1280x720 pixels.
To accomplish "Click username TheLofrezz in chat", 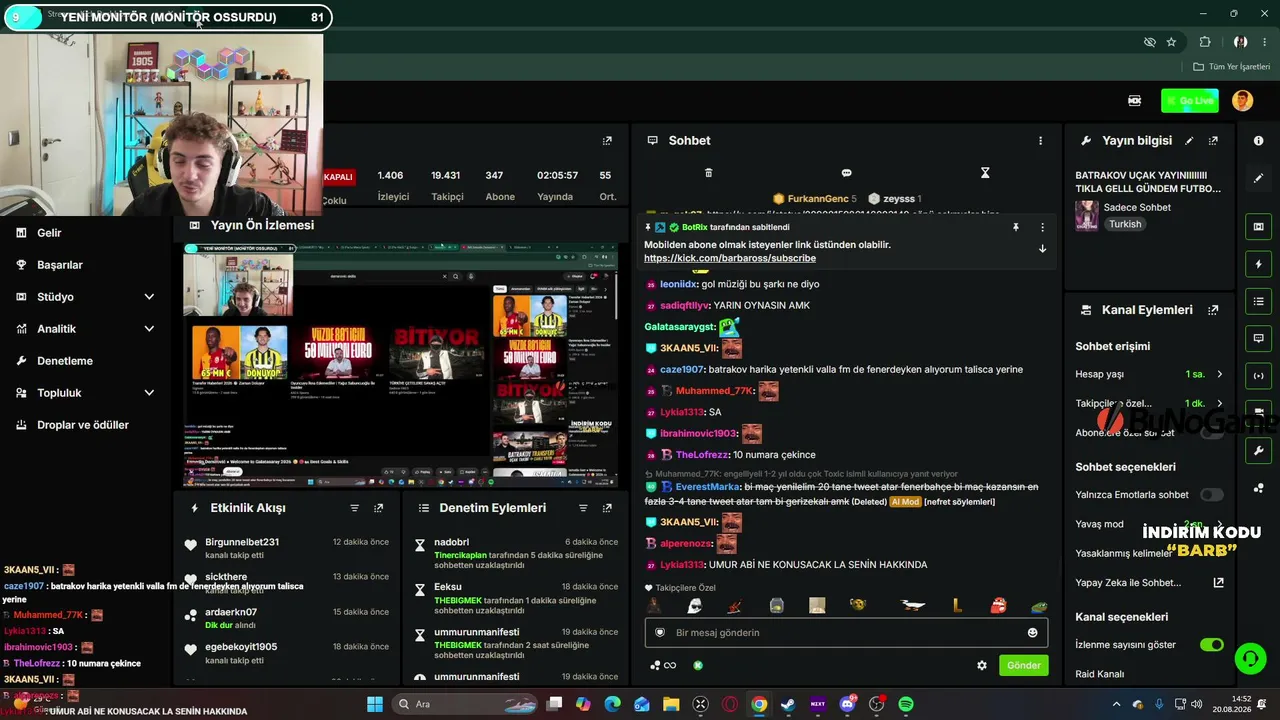I will (702, 455).
